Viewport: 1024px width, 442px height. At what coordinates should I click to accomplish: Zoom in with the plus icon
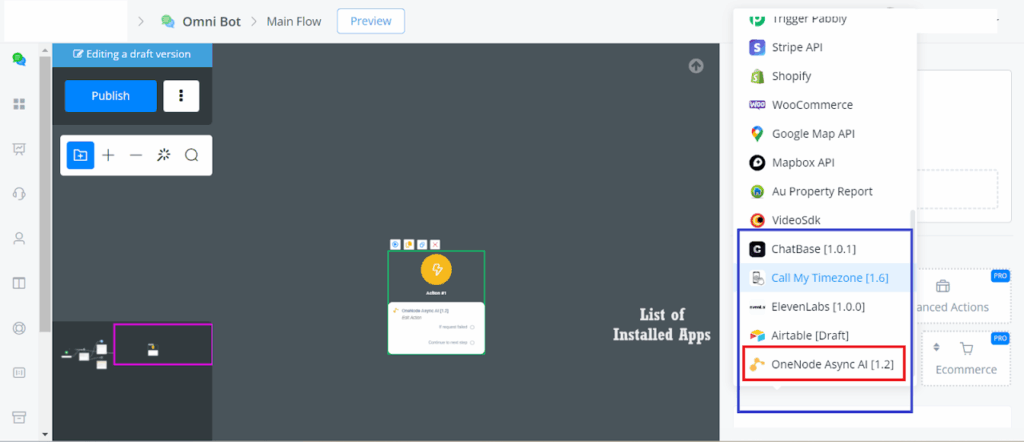click(108, 155)
